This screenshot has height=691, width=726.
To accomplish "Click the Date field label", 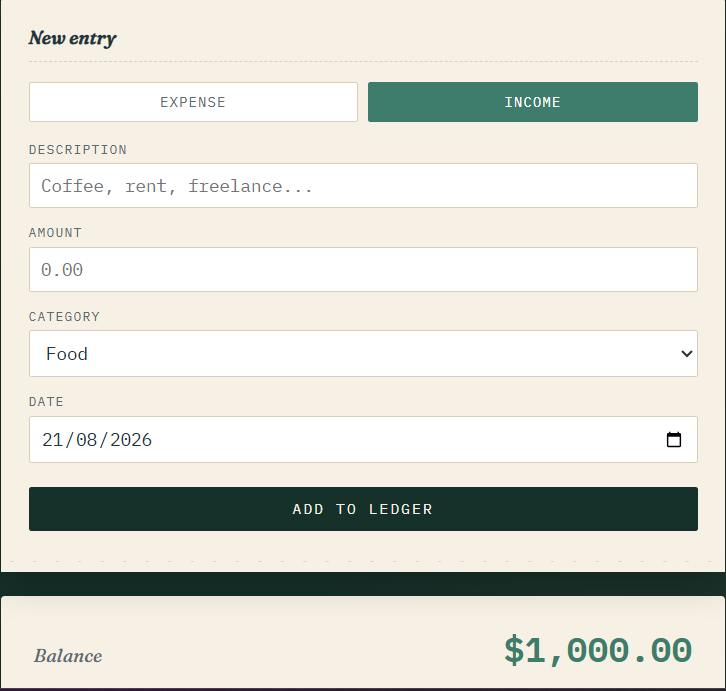I will pos(46,402).
